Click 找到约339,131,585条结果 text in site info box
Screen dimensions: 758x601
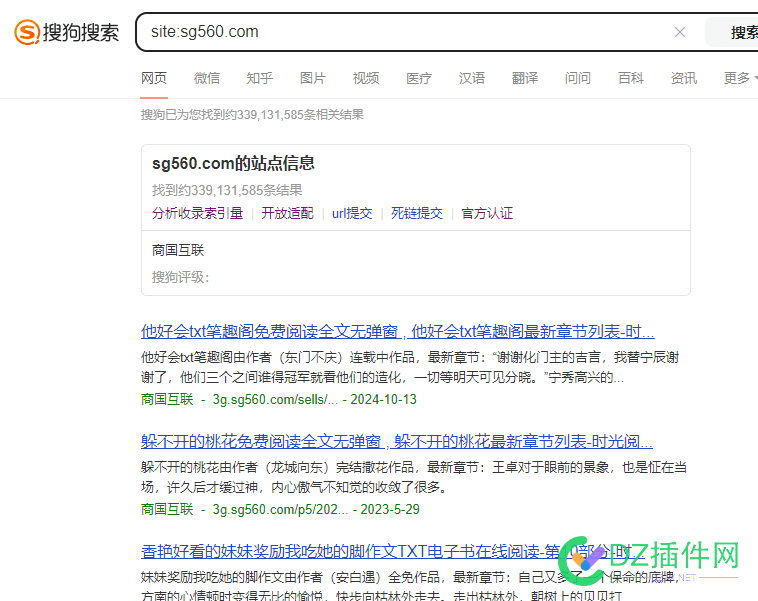click(227, 190)
